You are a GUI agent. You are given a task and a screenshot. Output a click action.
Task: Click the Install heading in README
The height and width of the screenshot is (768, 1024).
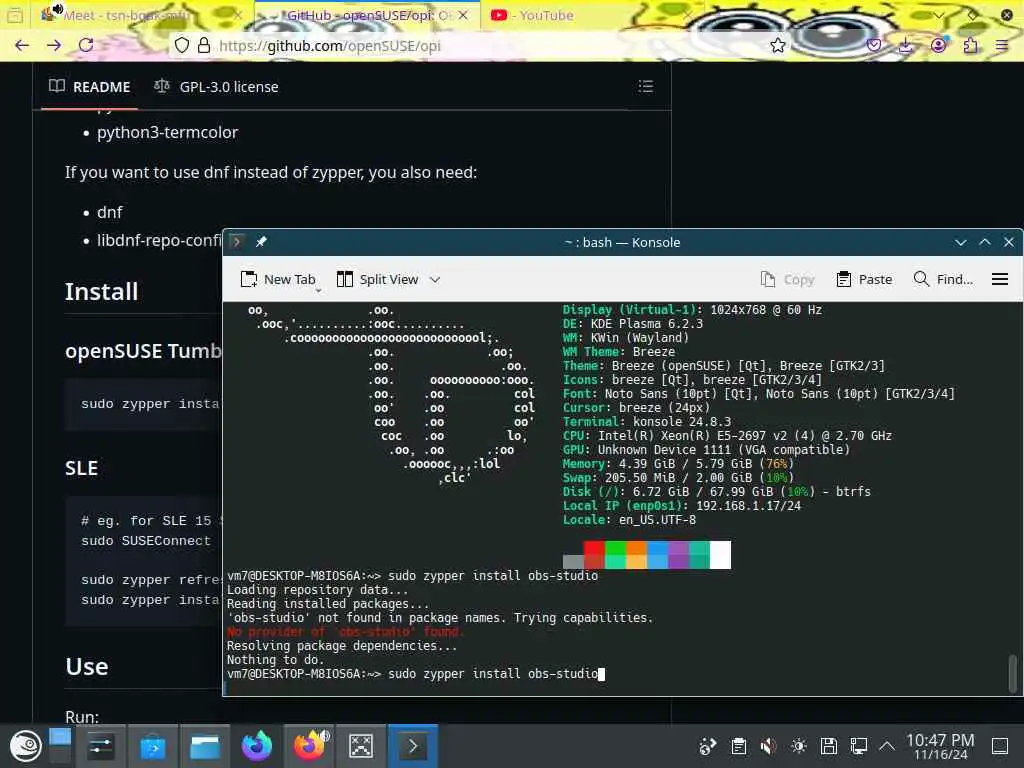point(101,291)
